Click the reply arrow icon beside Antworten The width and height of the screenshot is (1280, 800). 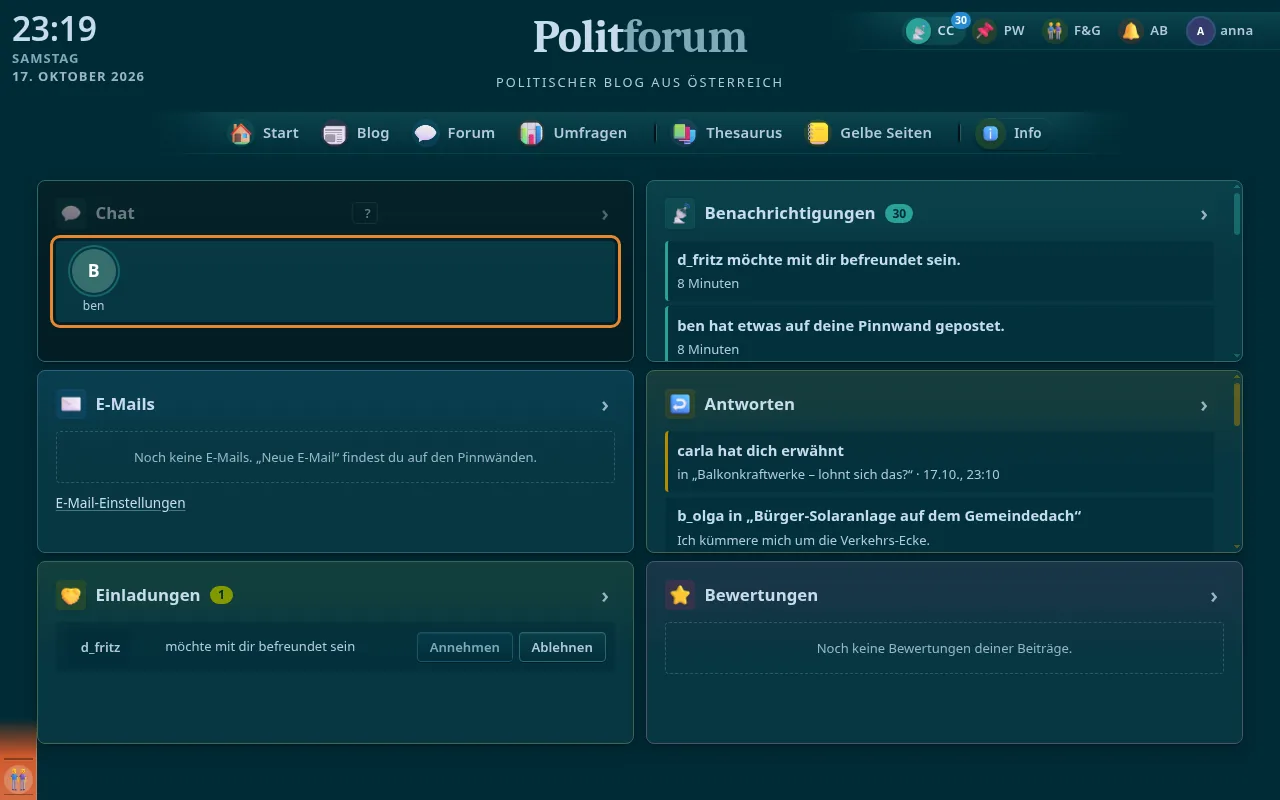tap(680, 404)
